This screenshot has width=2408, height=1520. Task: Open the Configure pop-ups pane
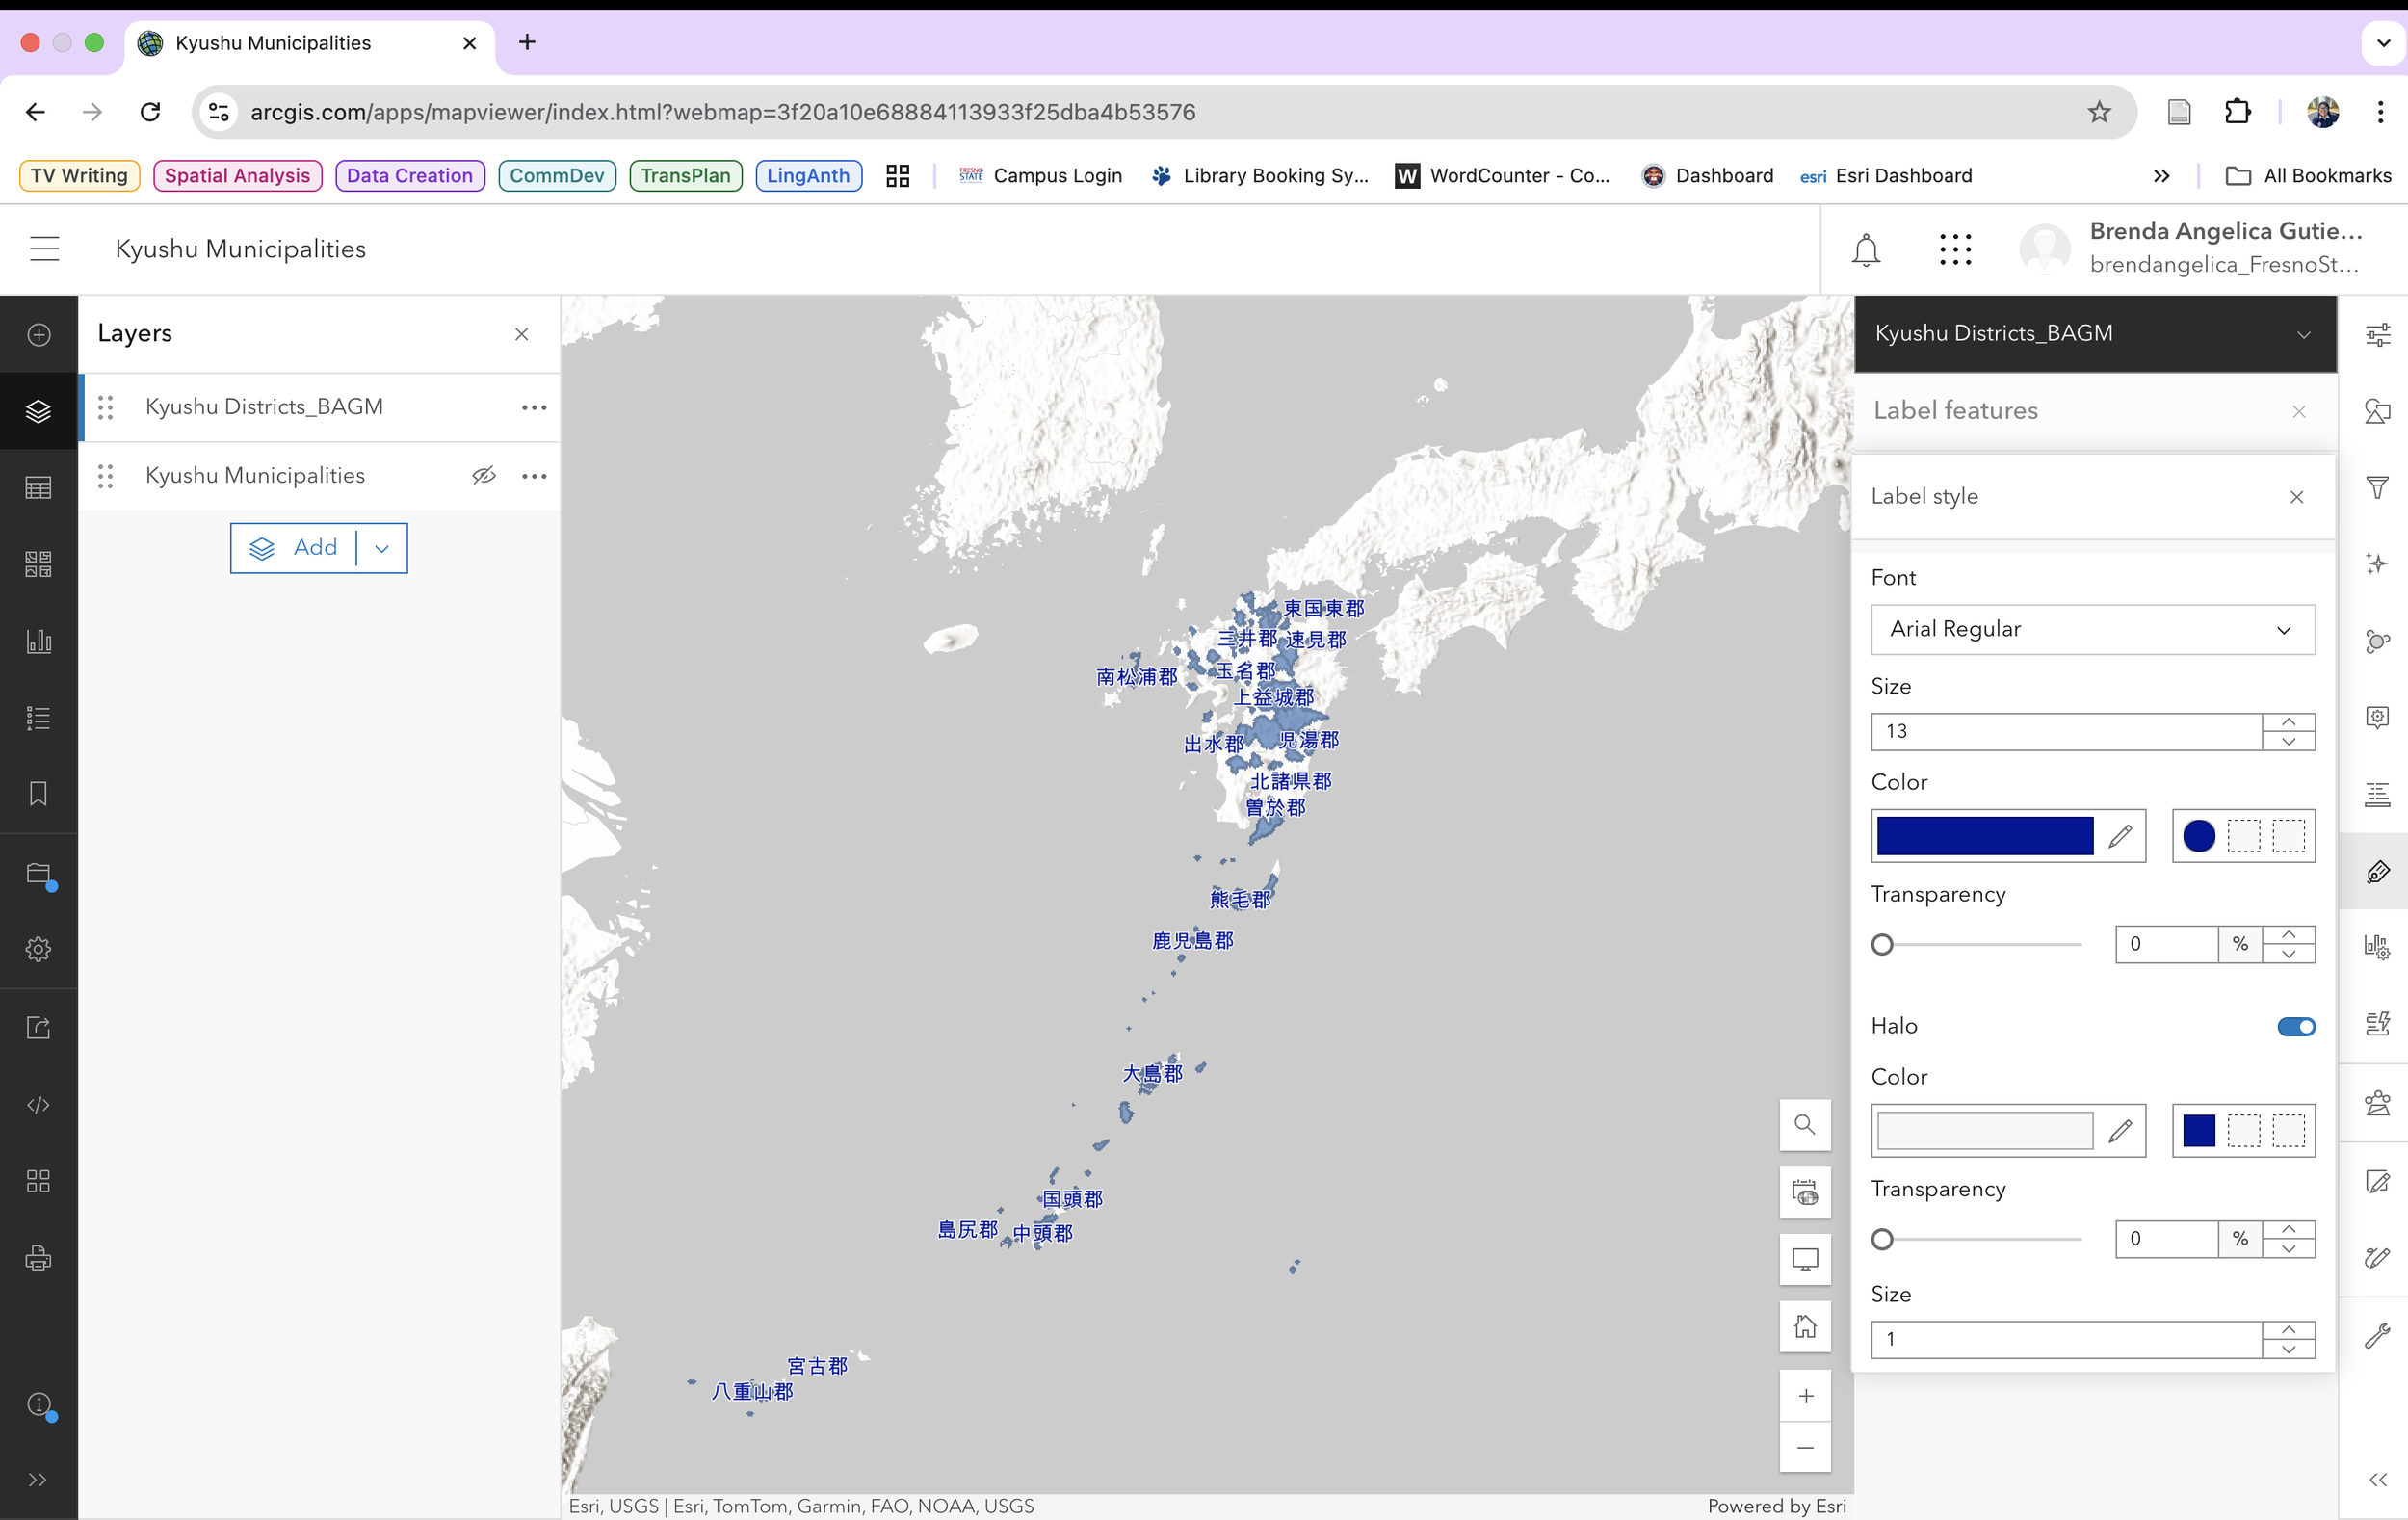pyautogui.click(x=2379, y=717)
